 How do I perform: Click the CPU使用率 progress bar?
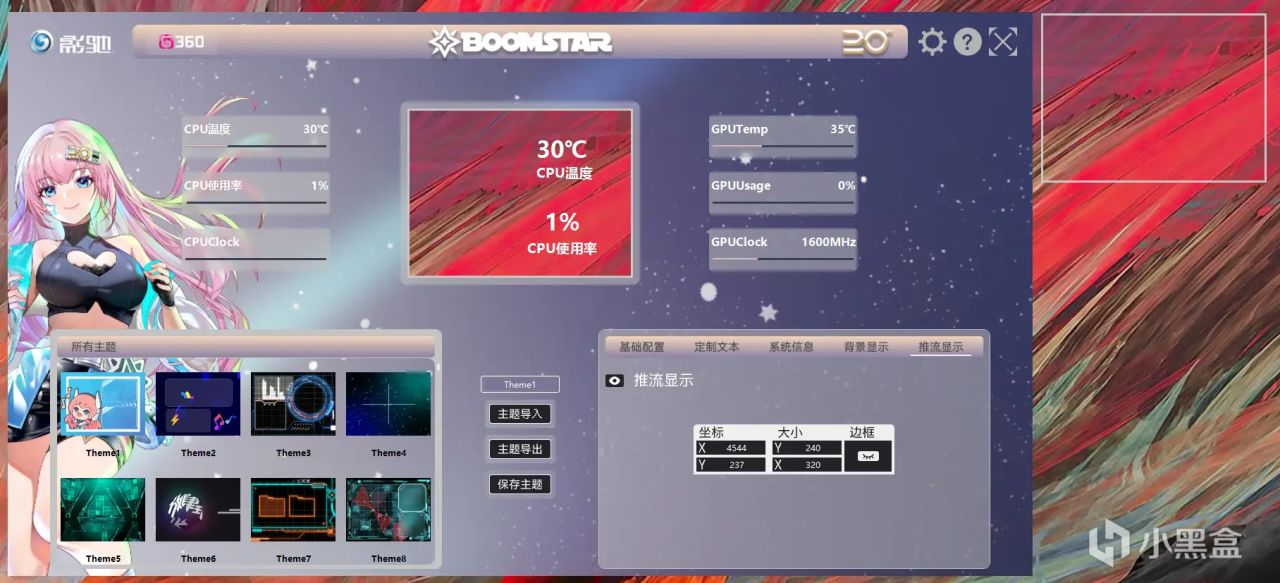pyautogui.click(x=255, y=203)
